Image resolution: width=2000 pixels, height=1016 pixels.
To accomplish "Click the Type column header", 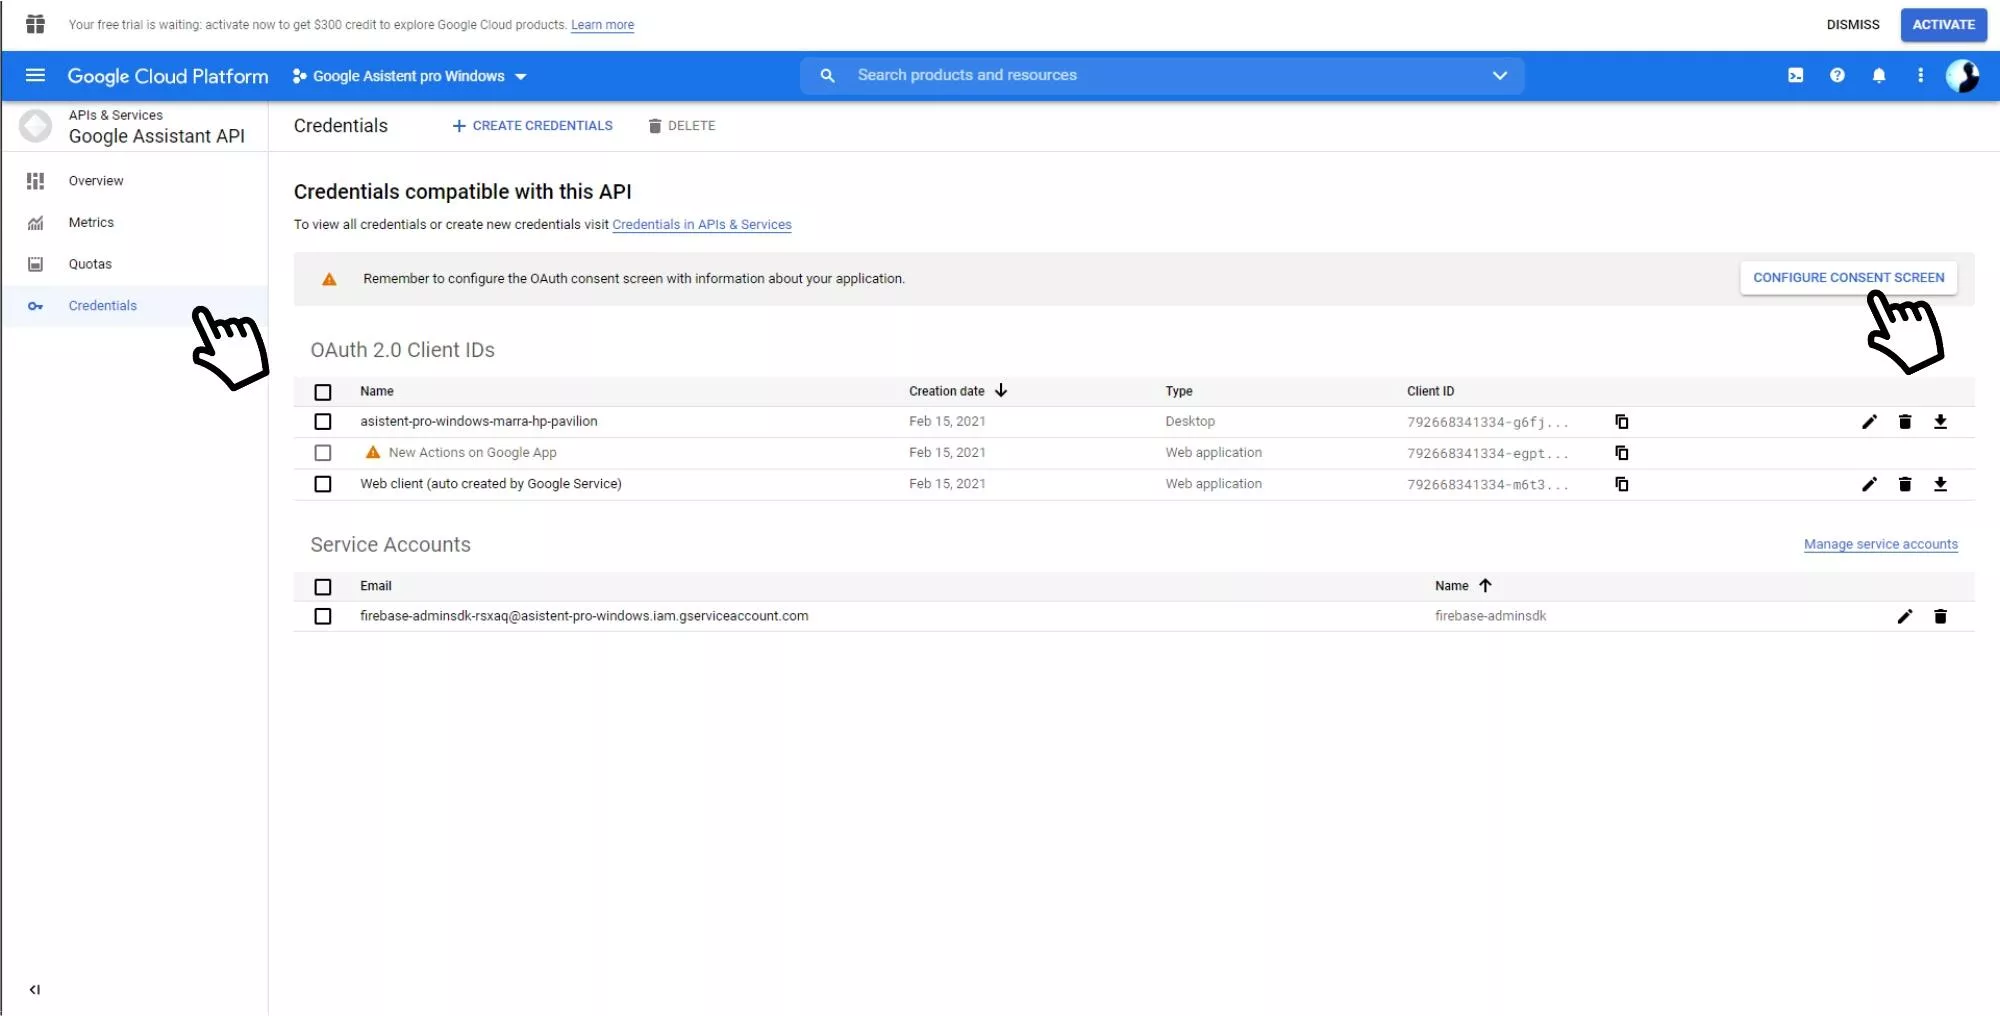I will (x=1179, y=391).
